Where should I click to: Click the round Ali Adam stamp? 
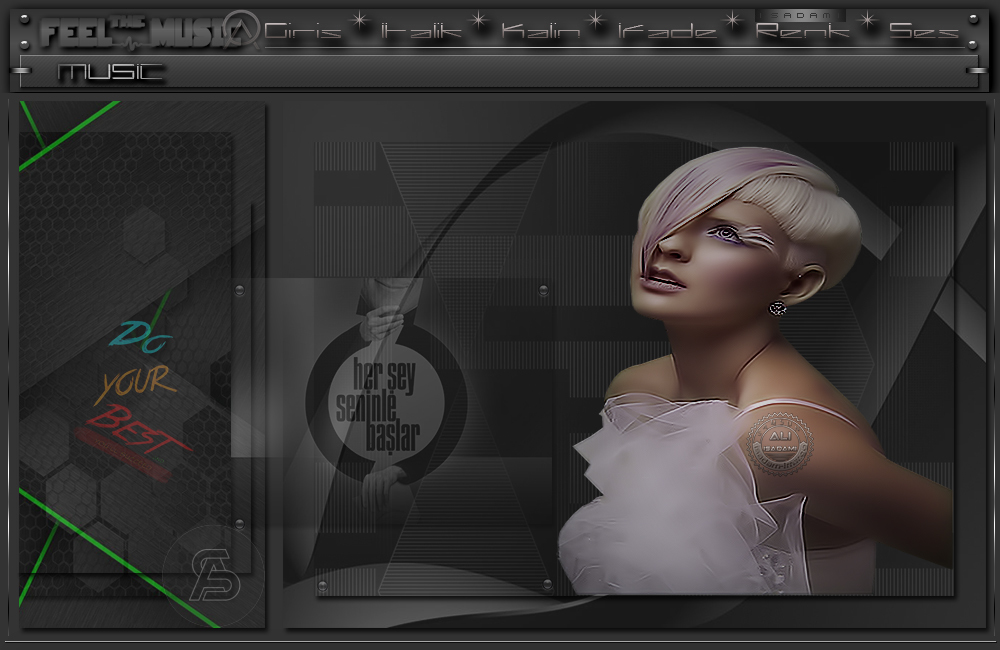[780, 444]
